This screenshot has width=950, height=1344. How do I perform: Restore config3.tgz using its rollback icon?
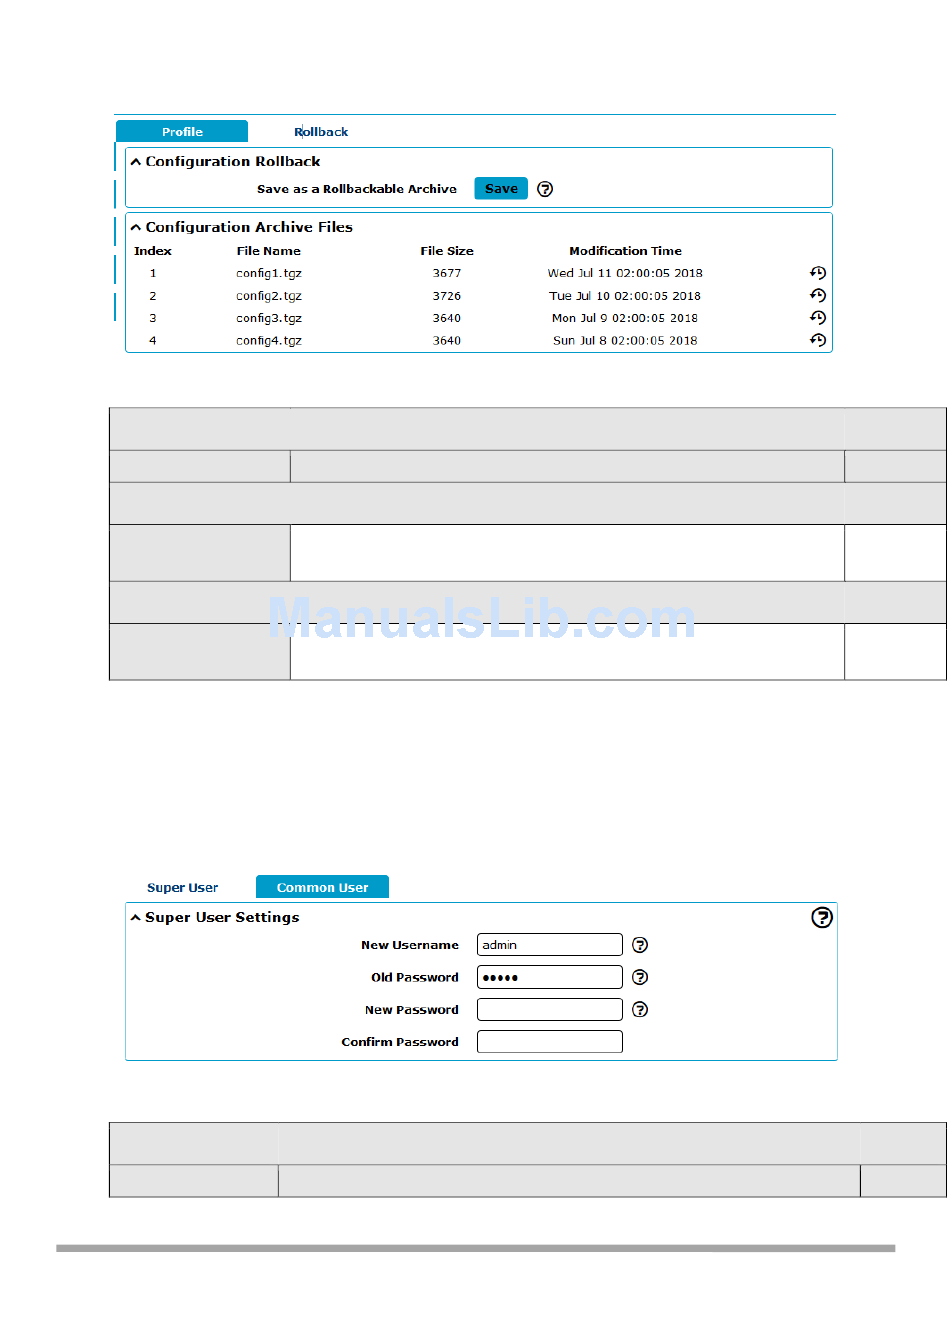click(817, 318)
